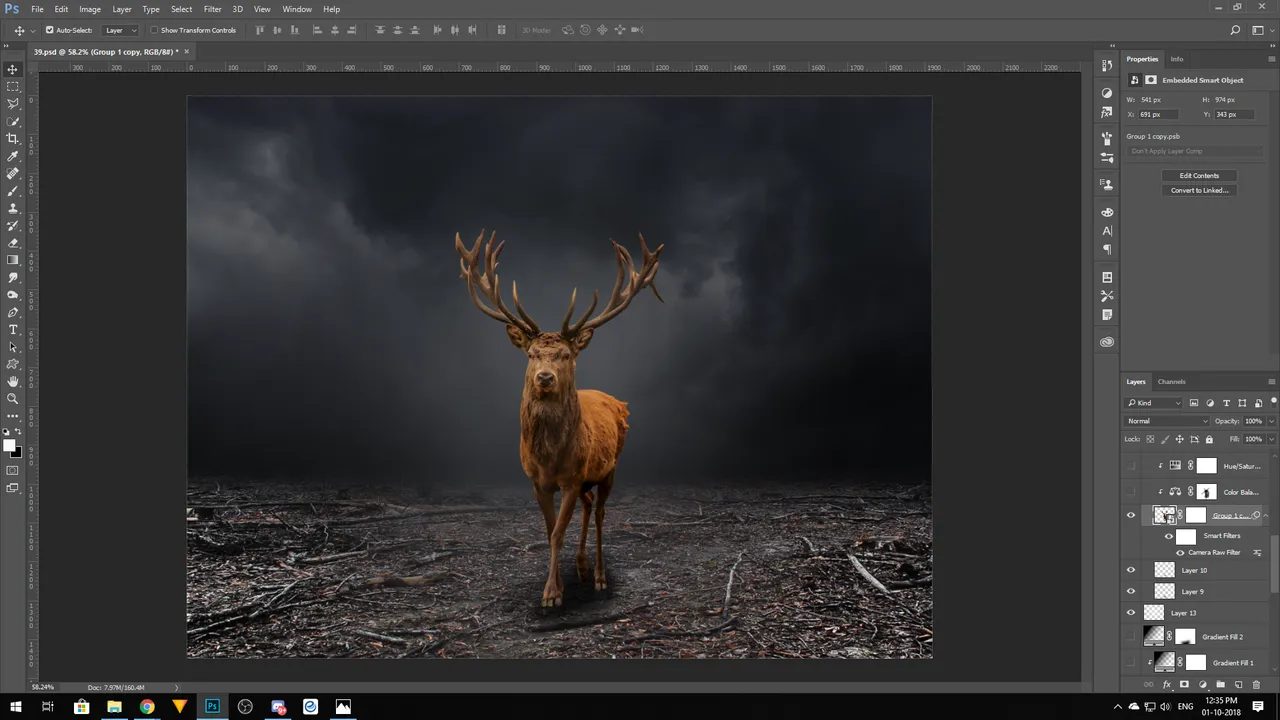
Task: Click Convert to Linked button
Action: click(x=1199, y=190)
